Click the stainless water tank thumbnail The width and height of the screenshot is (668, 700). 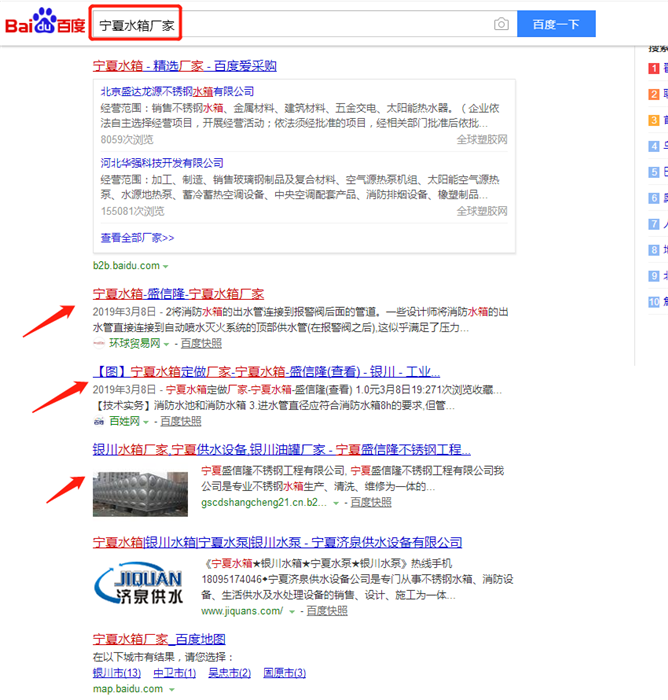140,494
